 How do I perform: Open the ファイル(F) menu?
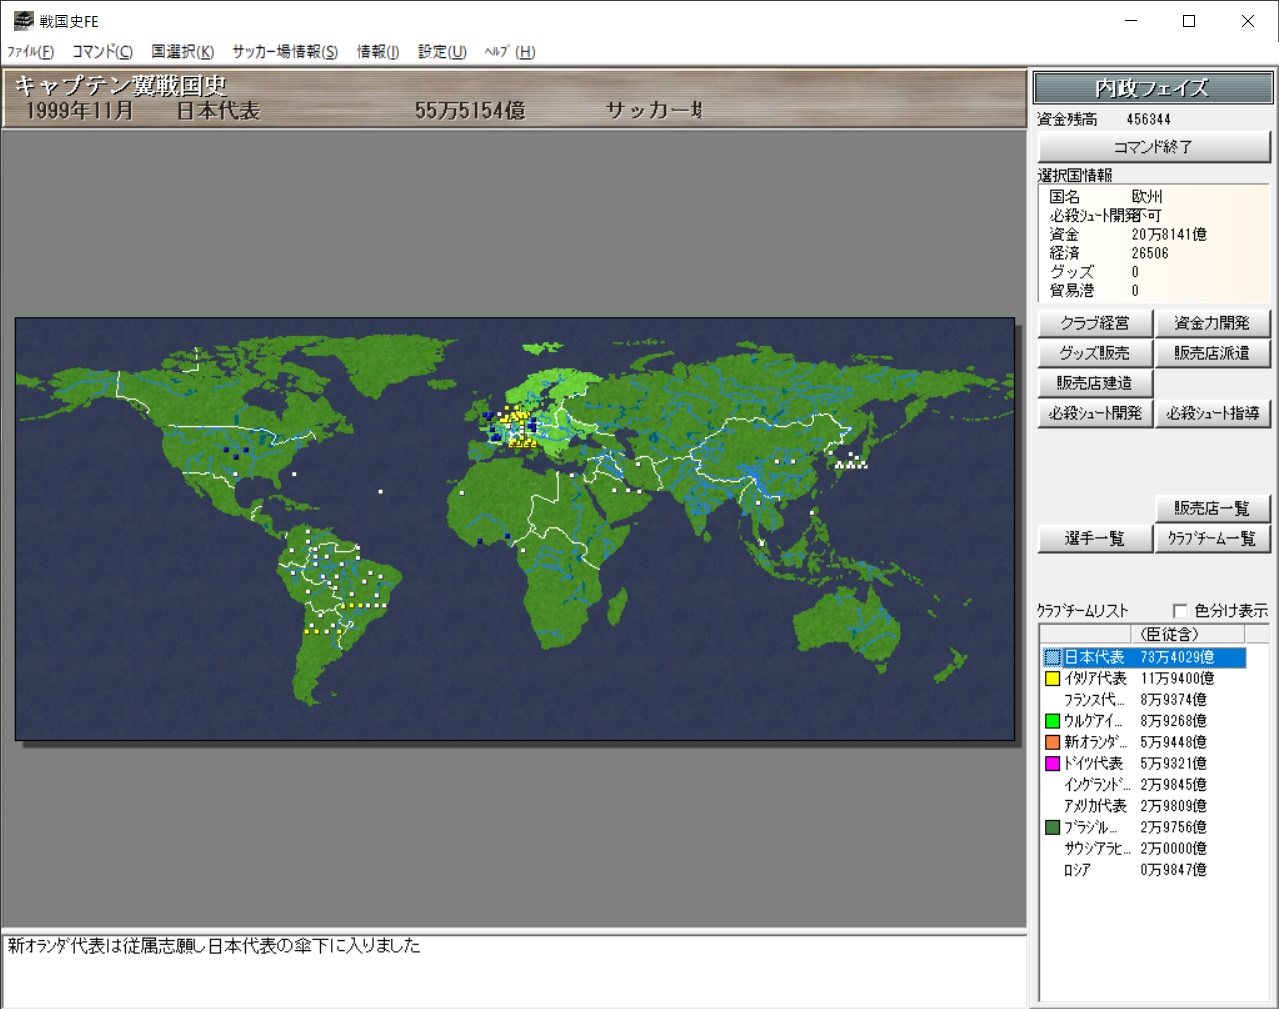[x=30, y=52]
